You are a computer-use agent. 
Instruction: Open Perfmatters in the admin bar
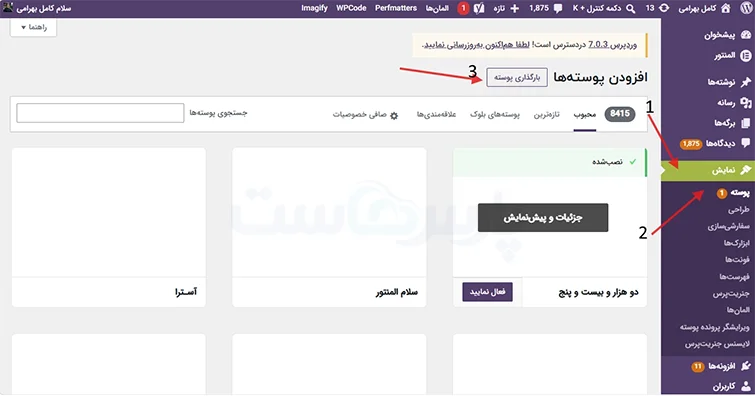point(396,8)
